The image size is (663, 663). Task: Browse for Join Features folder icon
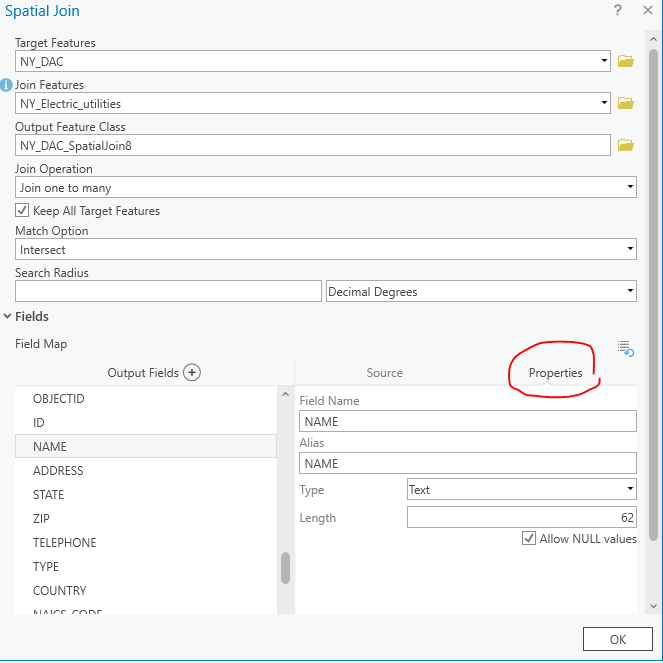(625, 103)
